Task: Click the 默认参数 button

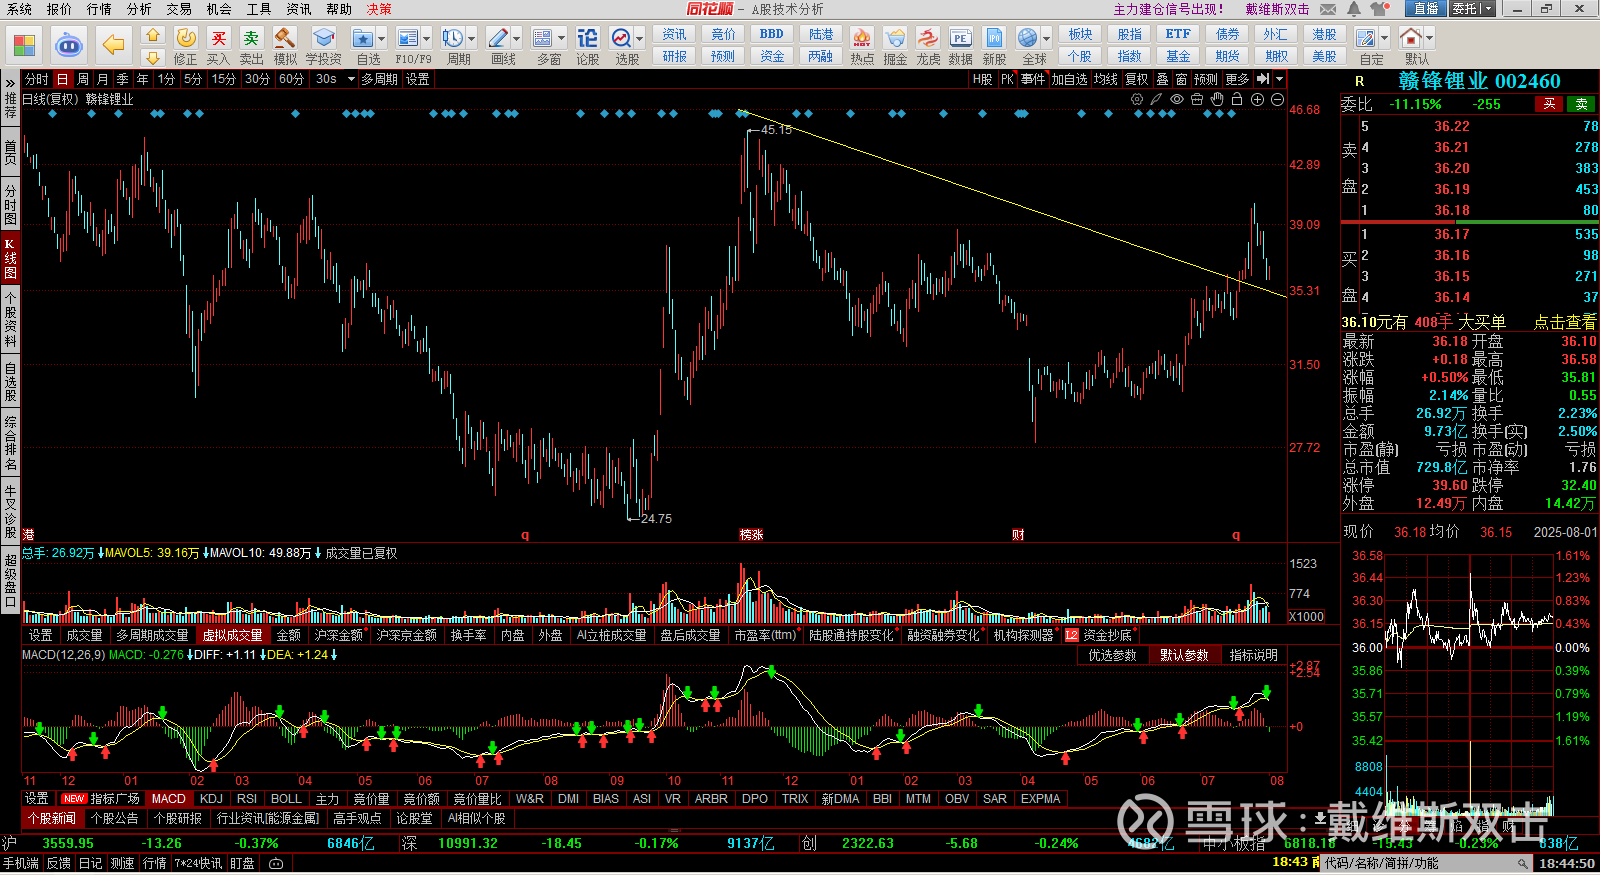Action: tap(1184, 655)
